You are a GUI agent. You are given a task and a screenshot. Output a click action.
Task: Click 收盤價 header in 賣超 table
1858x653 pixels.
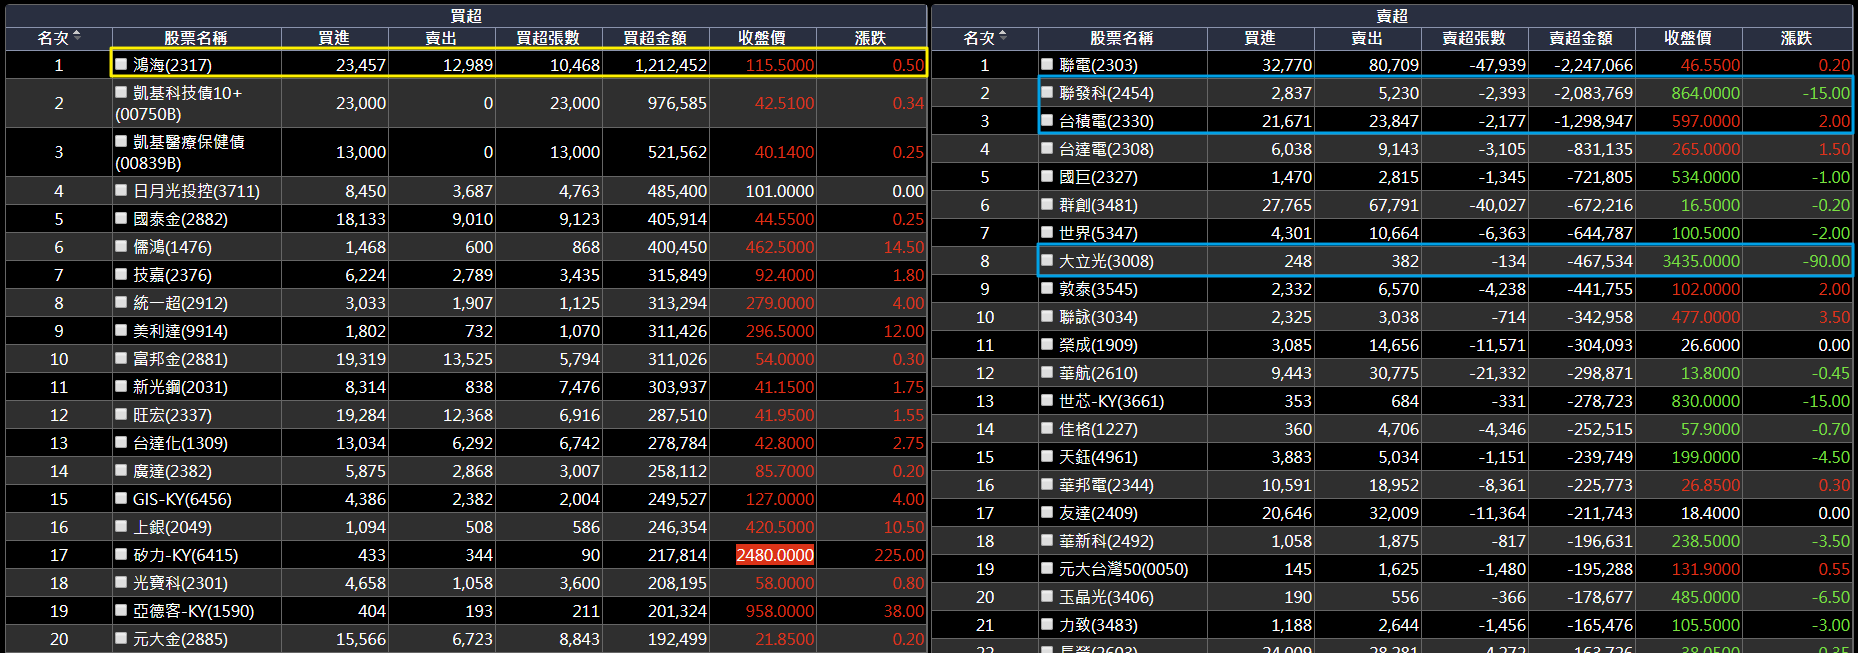pyautogui.click(x=1688, y=38)
